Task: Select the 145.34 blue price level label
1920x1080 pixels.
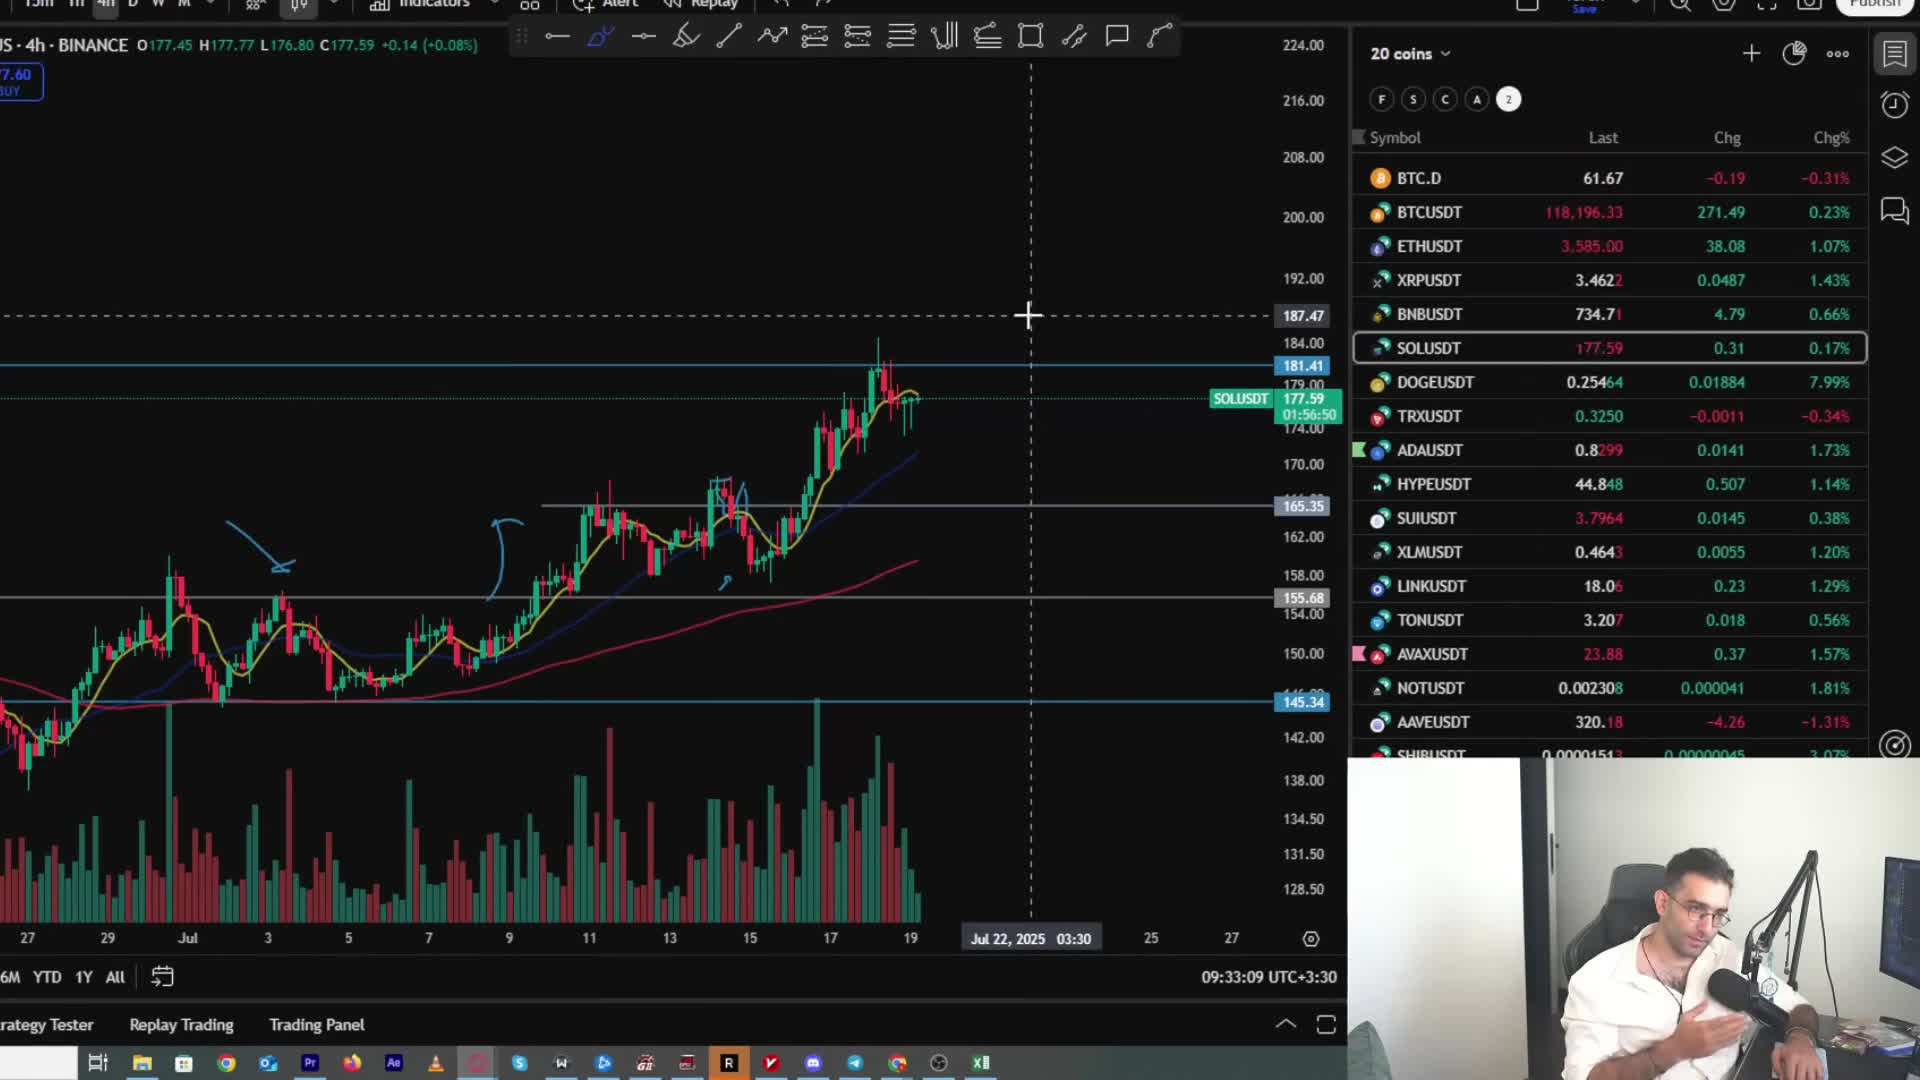Action: (1302, 702)
